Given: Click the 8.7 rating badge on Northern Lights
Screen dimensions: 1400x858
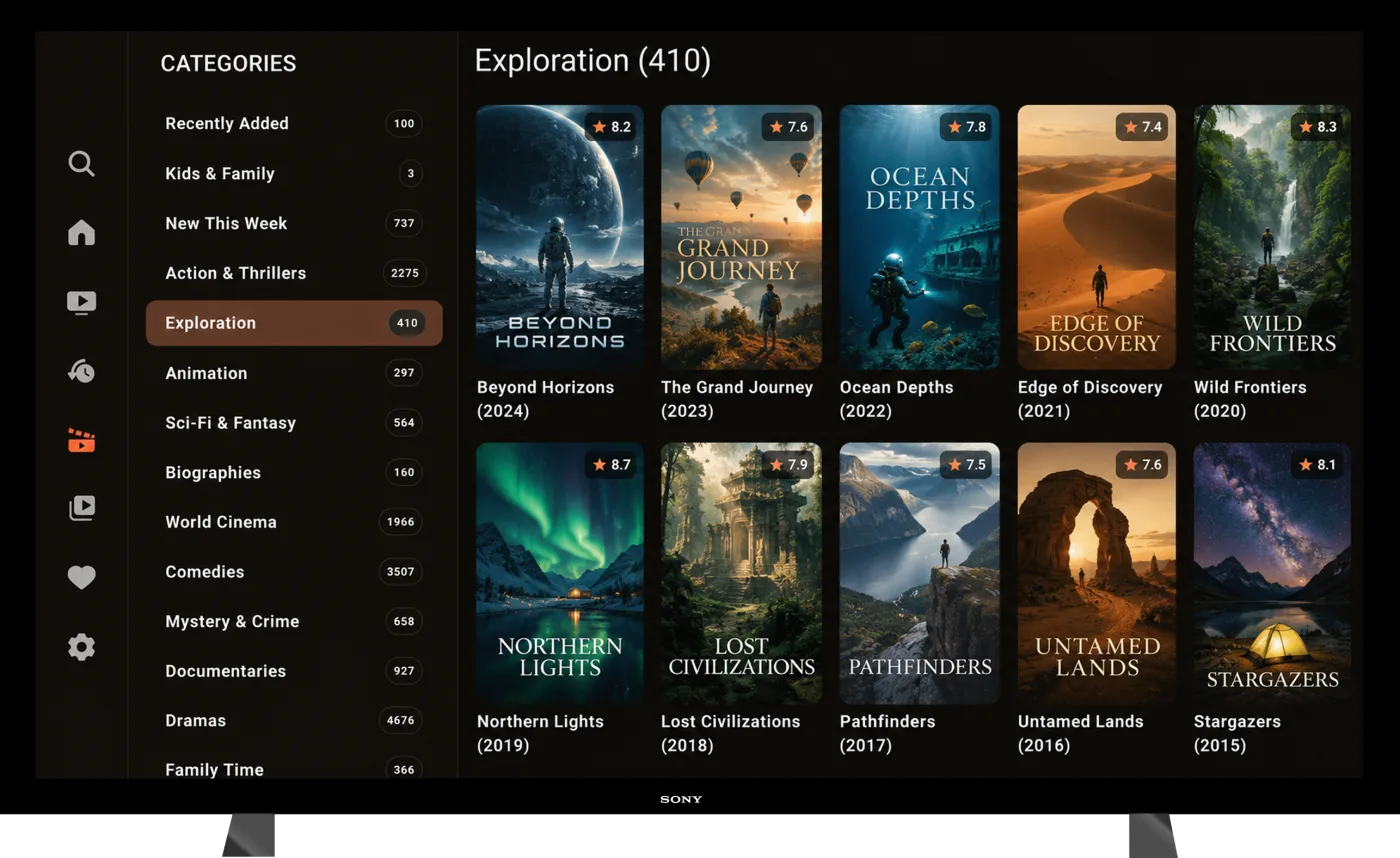Looking at the screenshot, I should tap(611, 465).
